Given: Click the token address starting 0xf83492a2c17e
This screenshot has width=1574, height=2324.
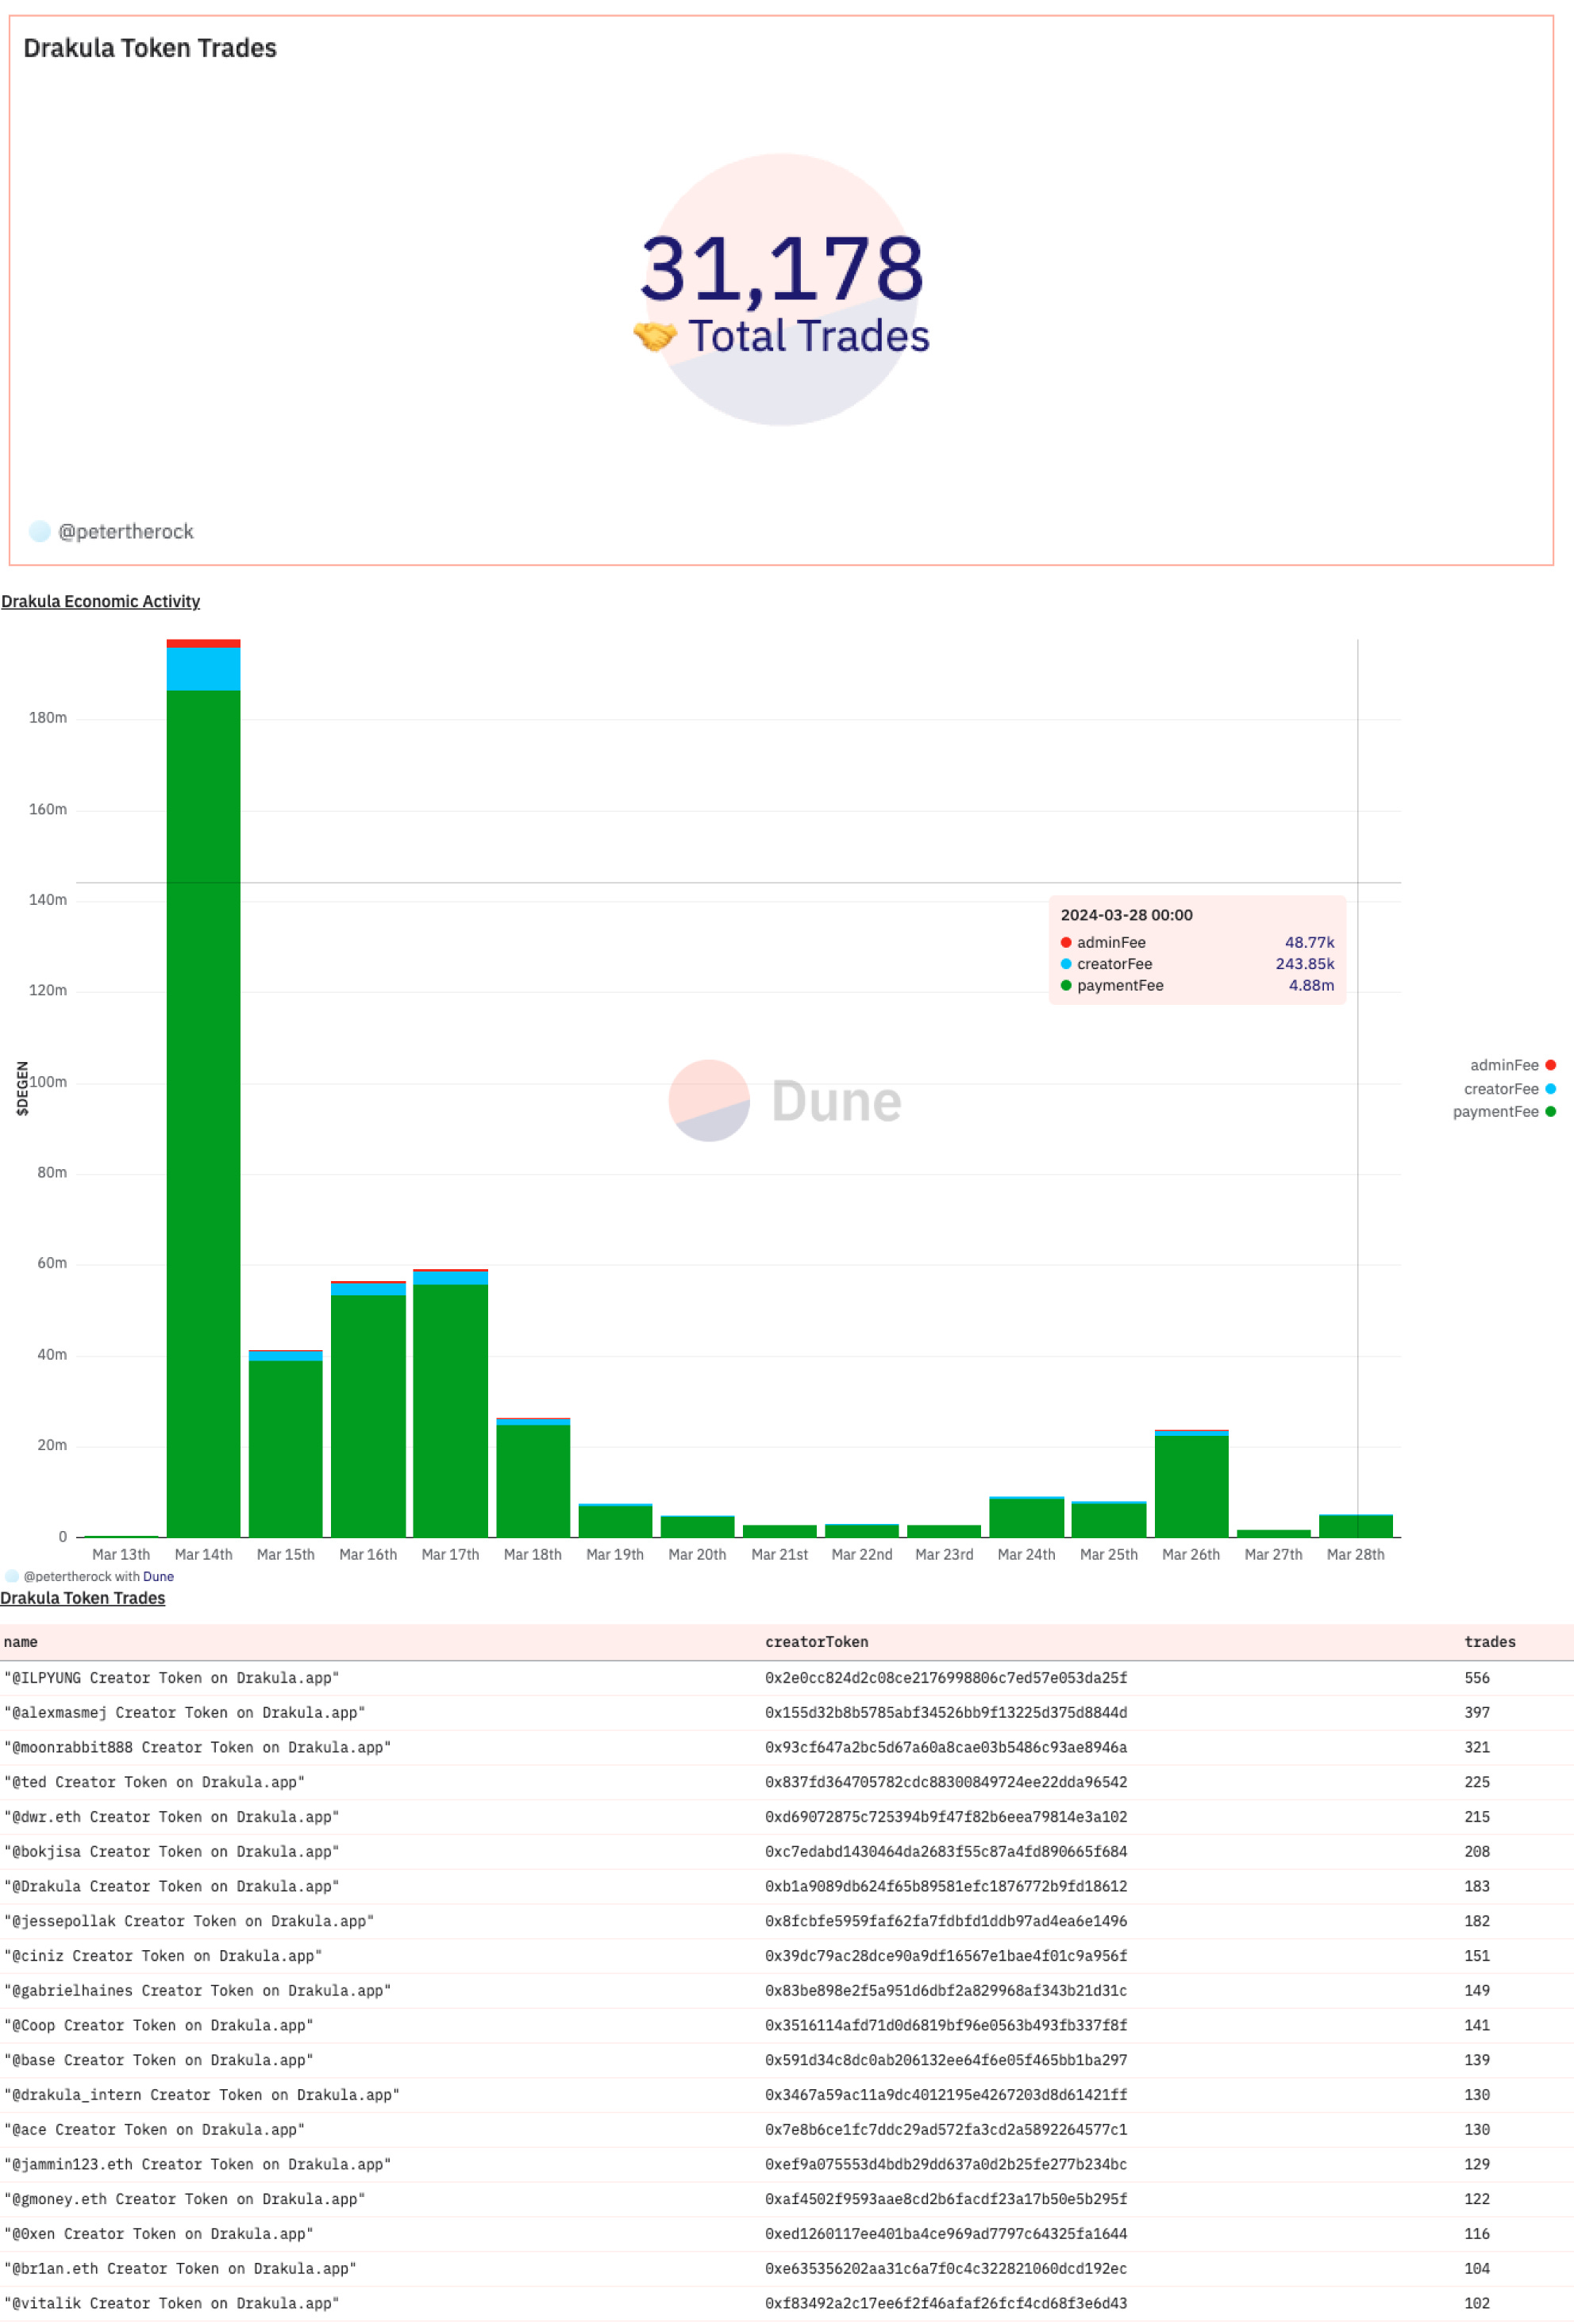Looking at the screenshot, I should click(946, 2303).
